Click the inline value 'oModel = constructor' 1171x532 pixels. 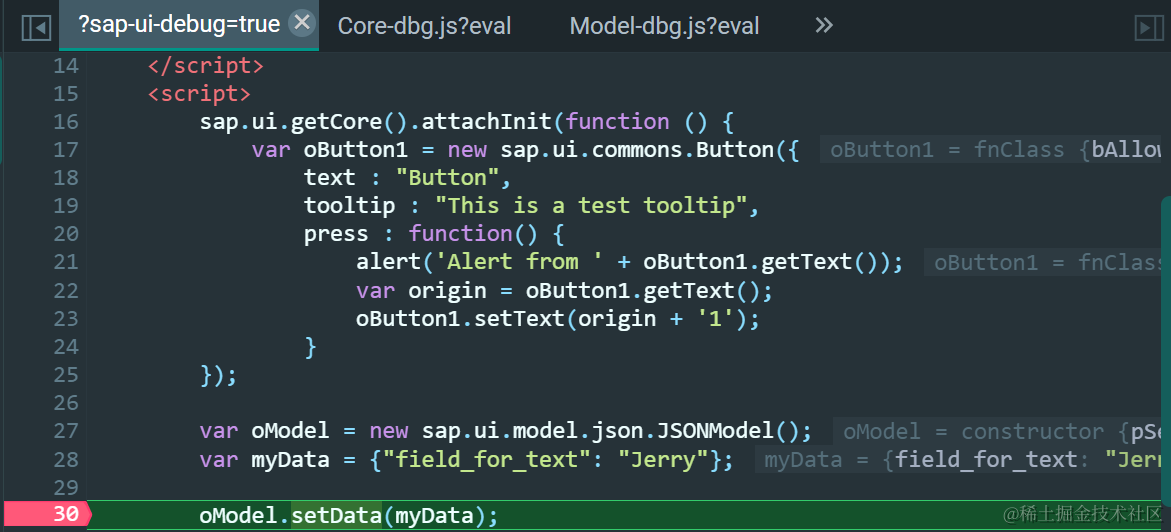click(x=972, y=431)
